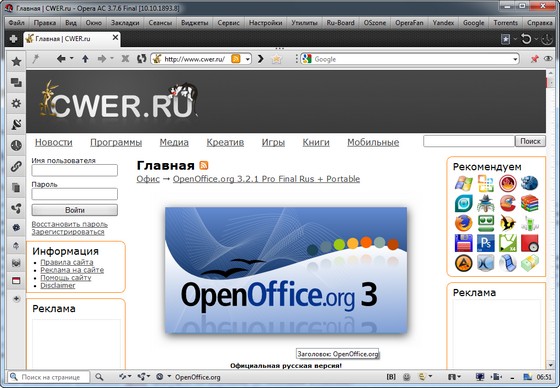Click the red pin icon in toolbar
560x388 pixels.
[534, 59]
